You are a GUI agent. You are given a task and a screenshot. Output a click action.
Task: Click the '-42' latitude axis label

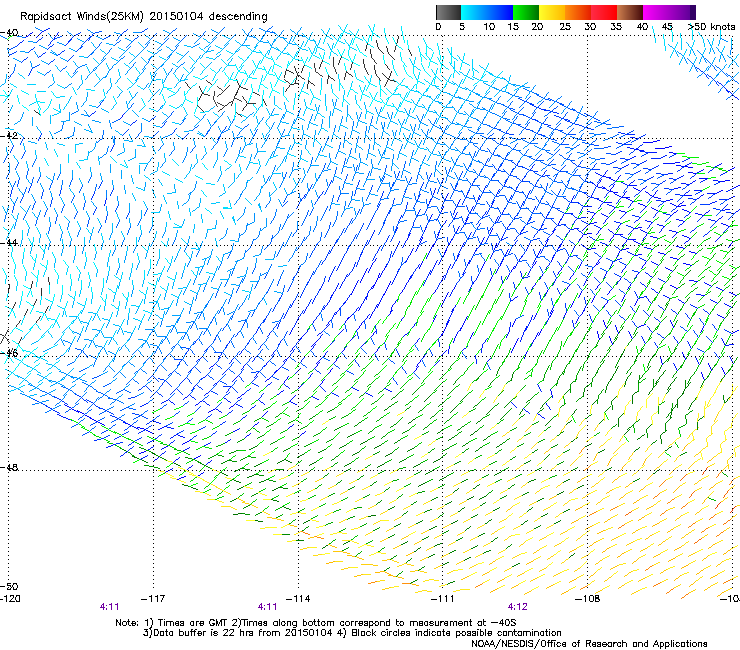pyautogui.click(x=9, y=136)
